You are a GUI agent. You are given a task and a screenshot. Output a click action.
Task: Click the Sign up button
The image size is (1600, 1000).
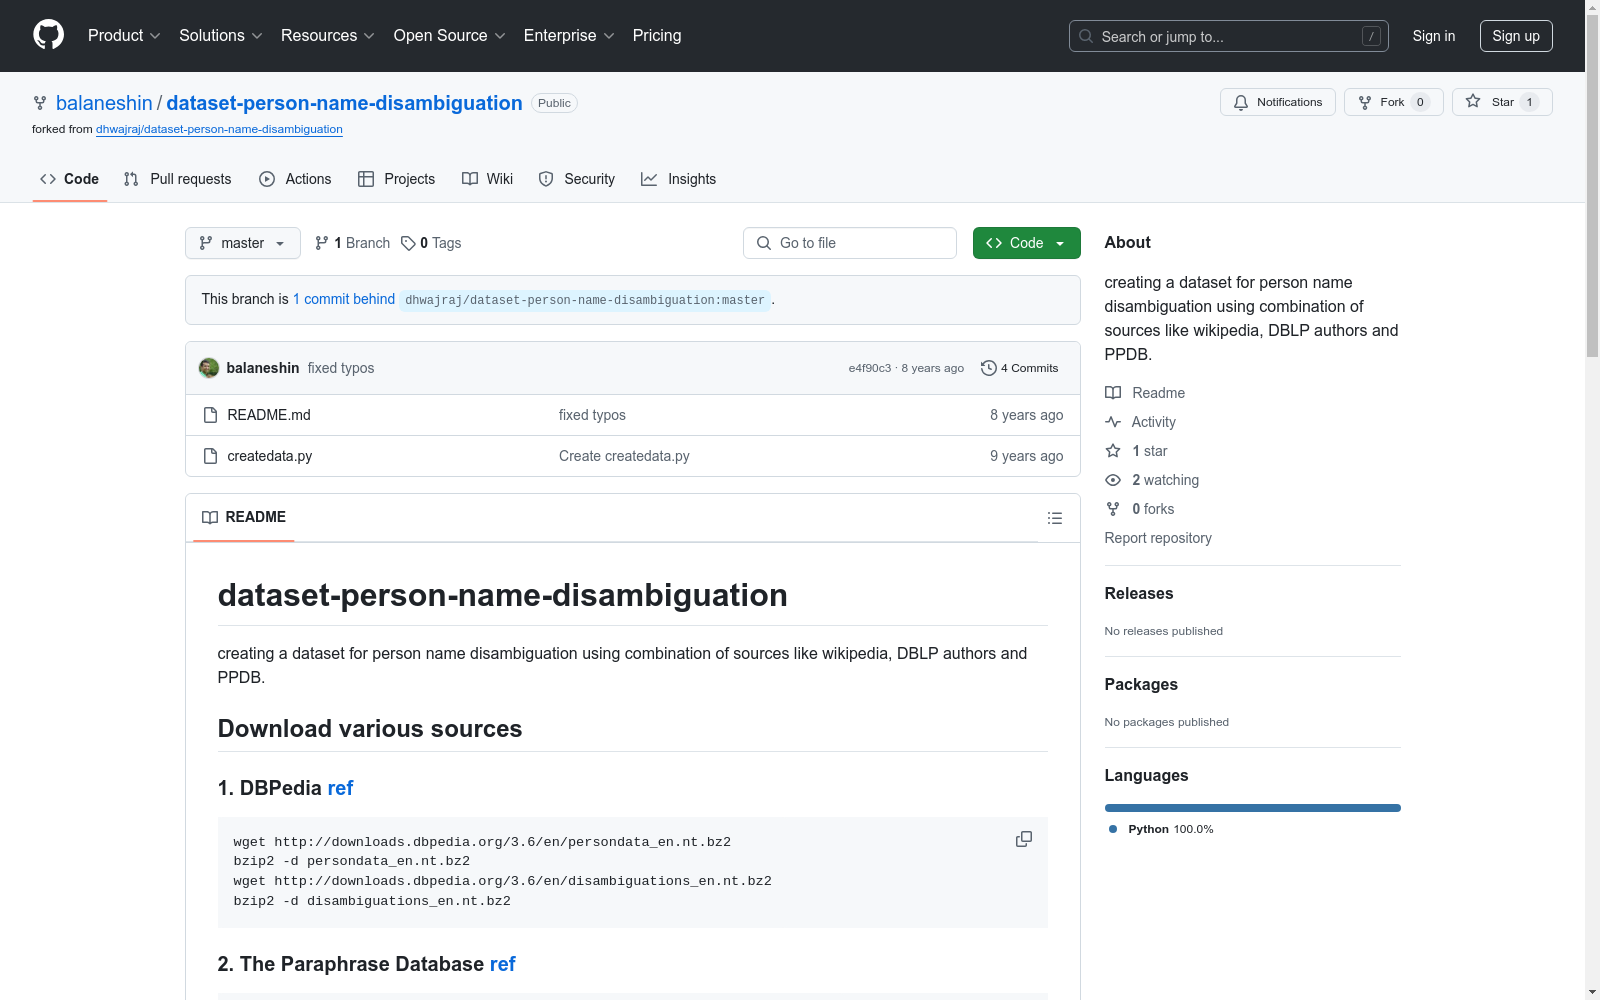[x=1516, y=36]
